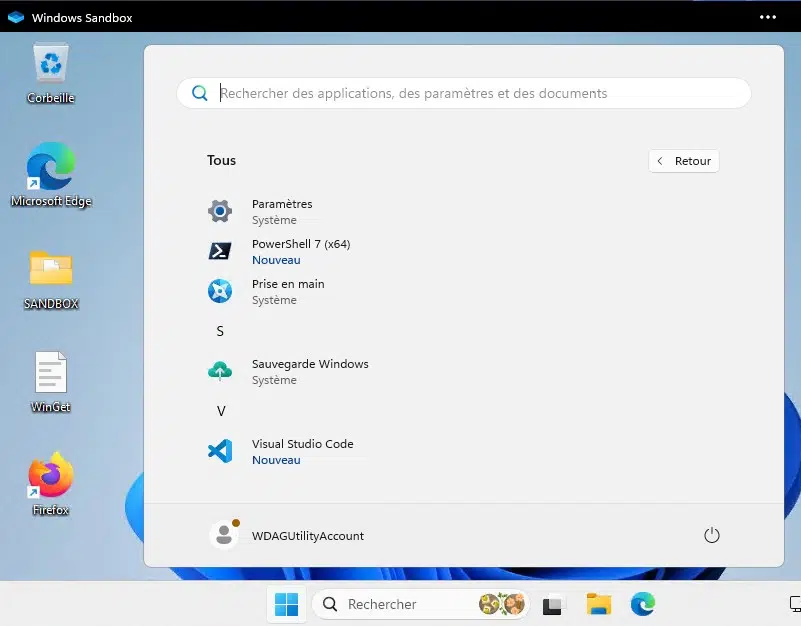Jump to letter V section header
801x626 pixels.
221,411
